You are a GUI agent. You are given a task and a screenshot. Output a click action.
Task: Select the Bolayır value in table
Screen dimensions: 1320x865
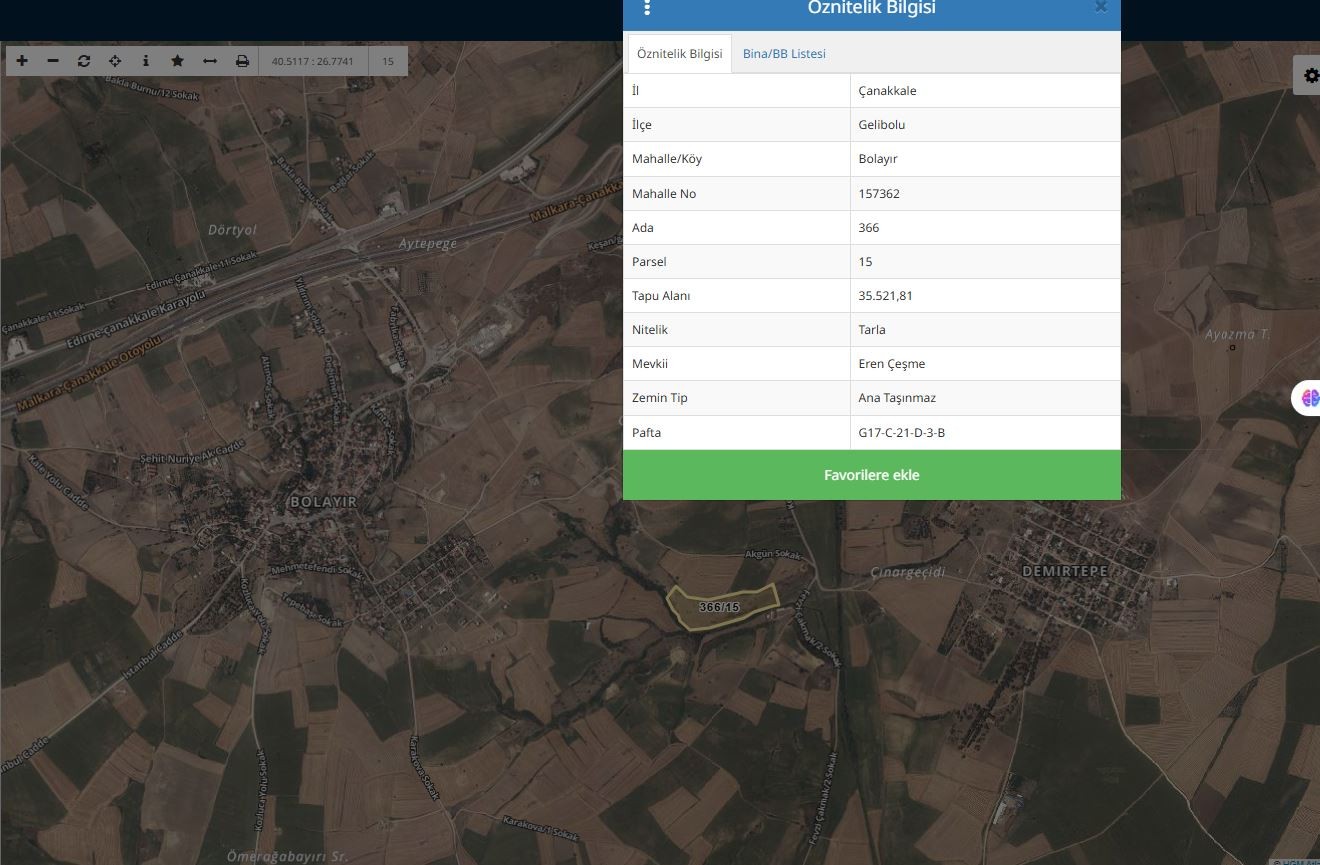click(985, 159)
